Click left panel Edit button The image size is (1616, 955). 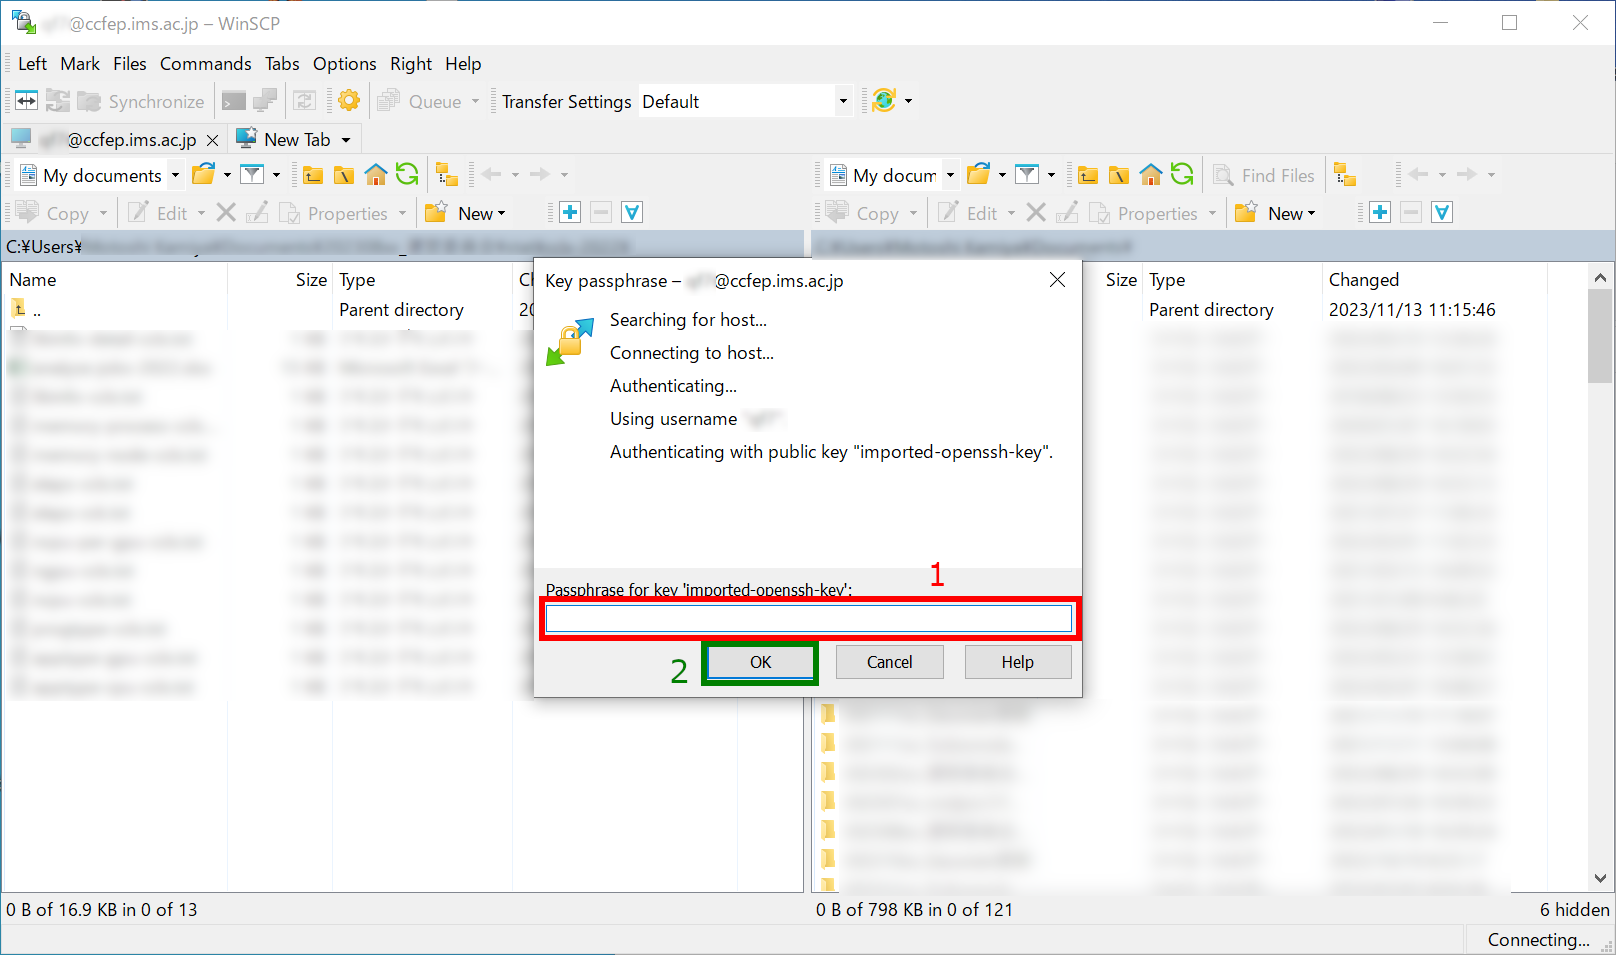click(x=166, y=213)
